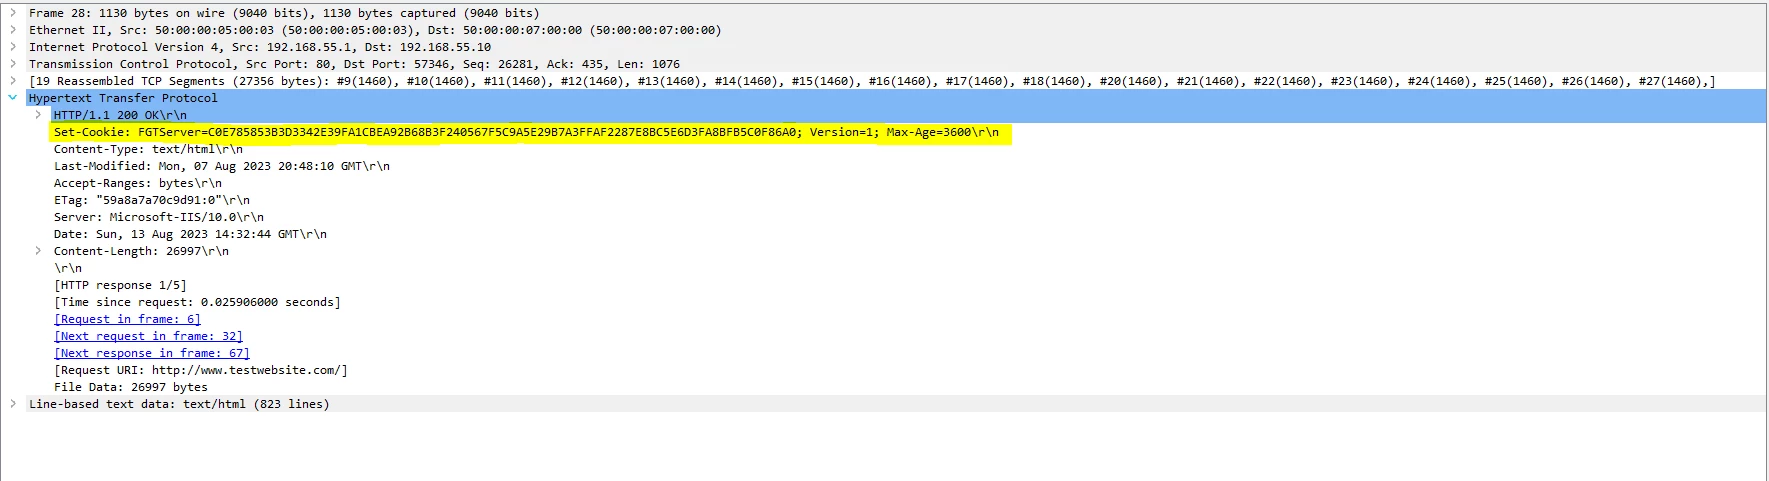Select the Last-Modified header row
The height and width of the screenshot is (481, 1769).
pyautogui.click(x=222, y=166)
